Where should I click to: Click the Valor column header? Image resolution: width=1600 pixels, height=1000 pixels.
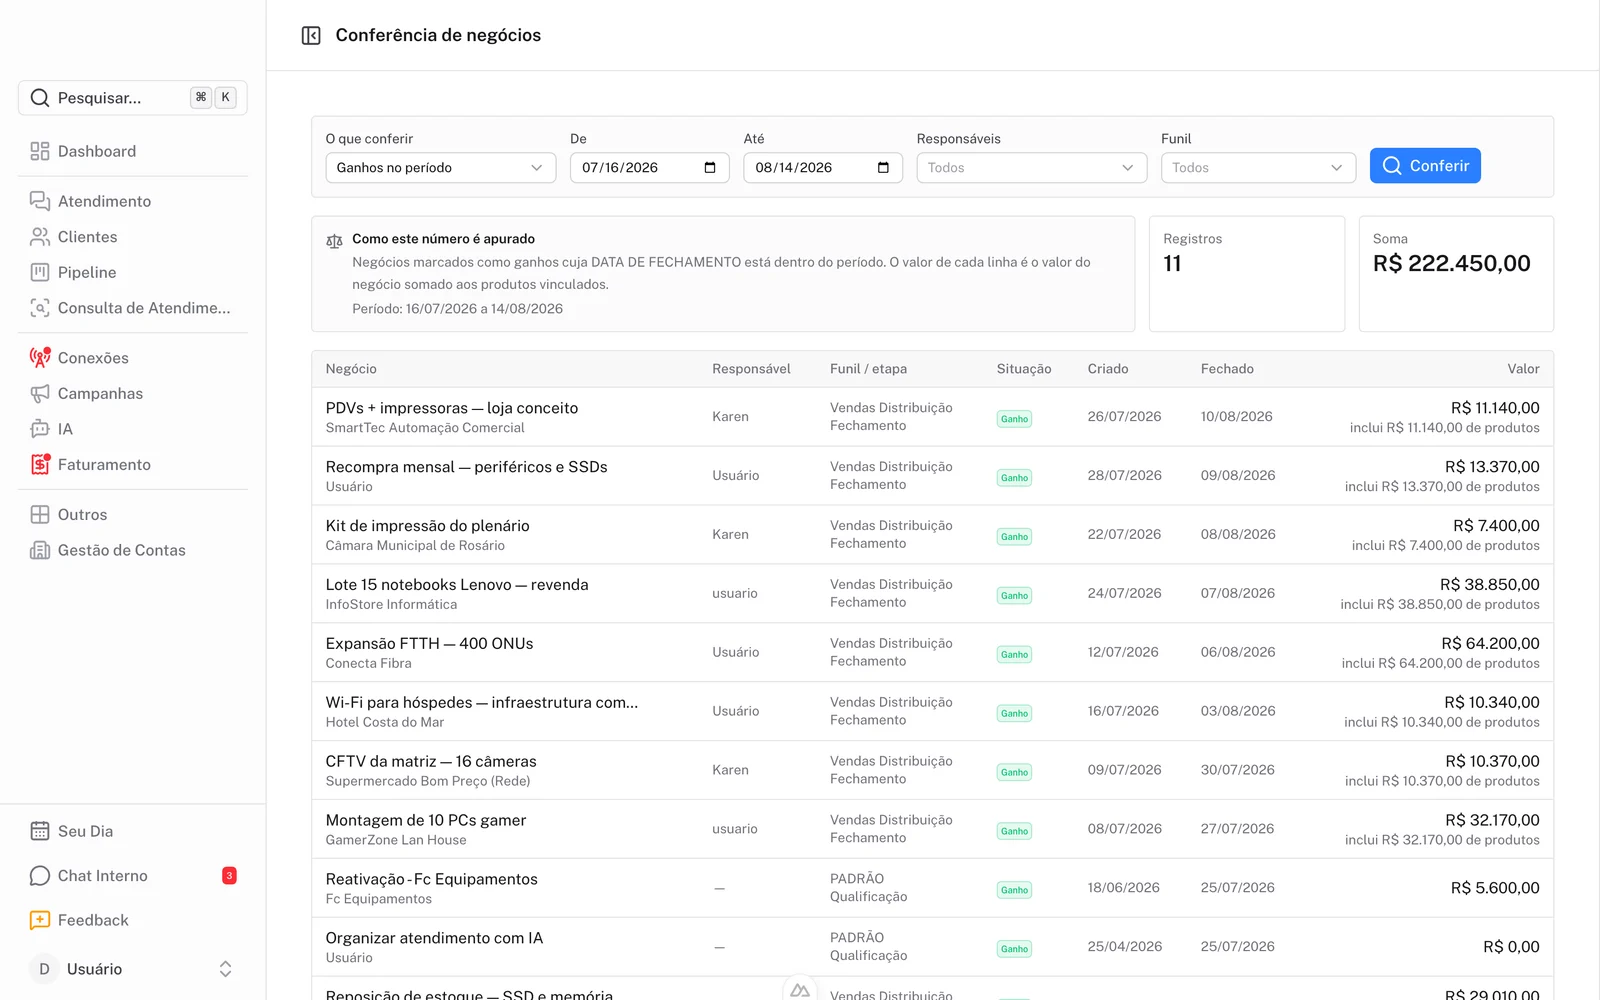point(1523,369)
